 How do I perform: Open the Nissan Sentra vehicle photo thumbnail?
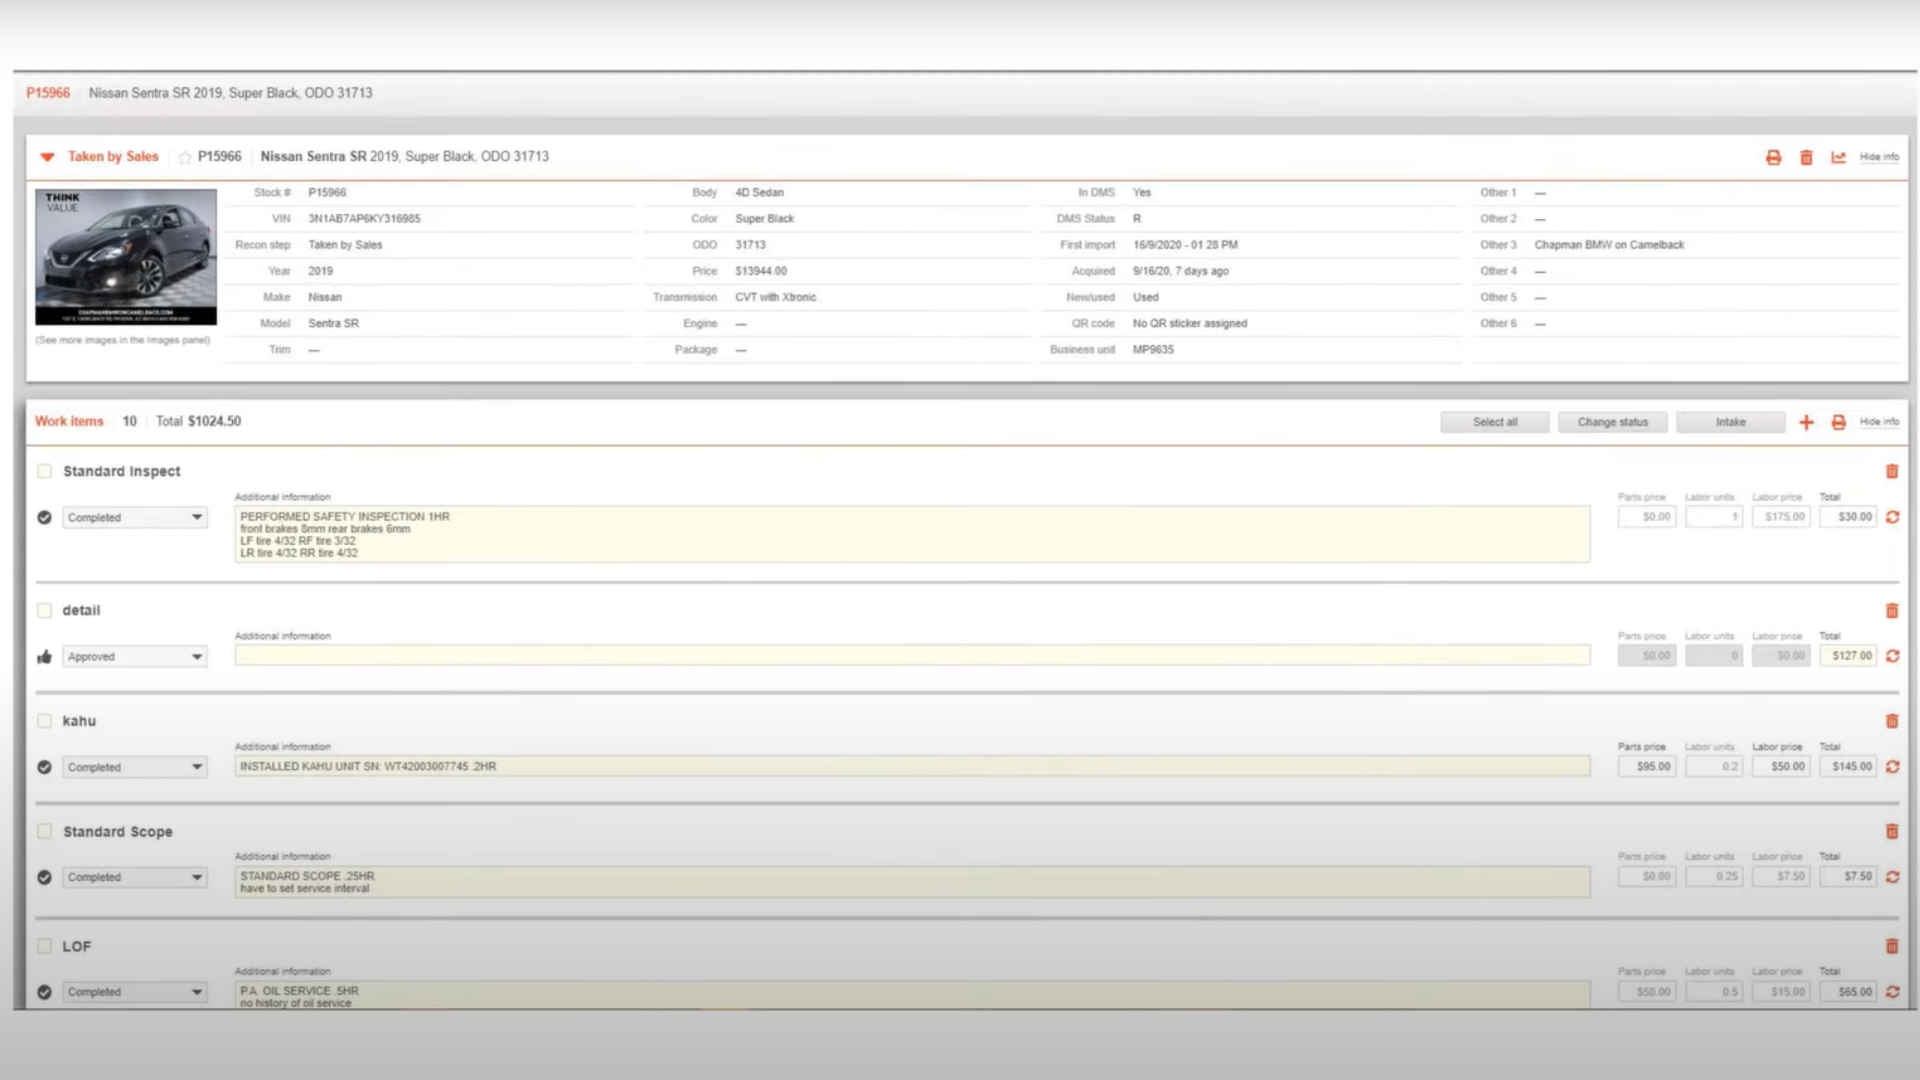click(126, 257)
